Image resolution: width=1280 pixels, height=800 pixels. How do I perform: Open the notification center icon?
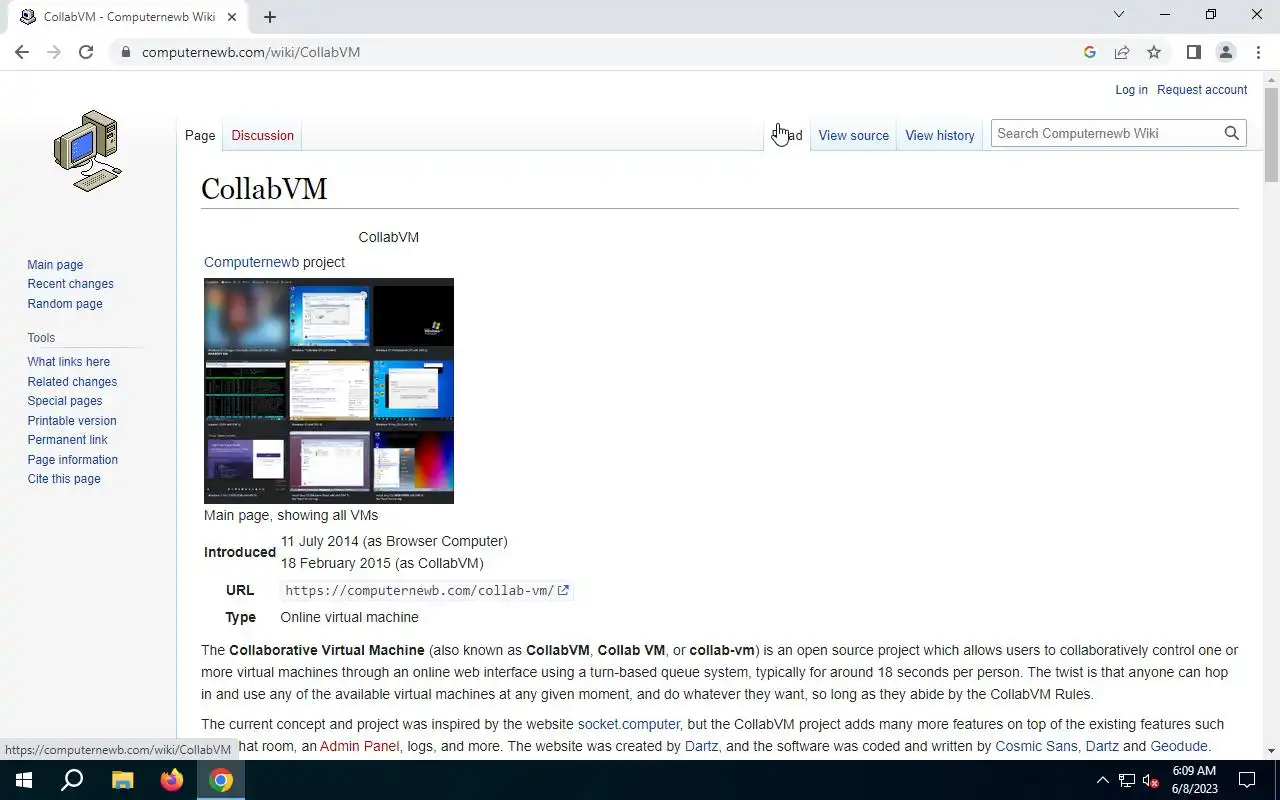pos(1247,780)
